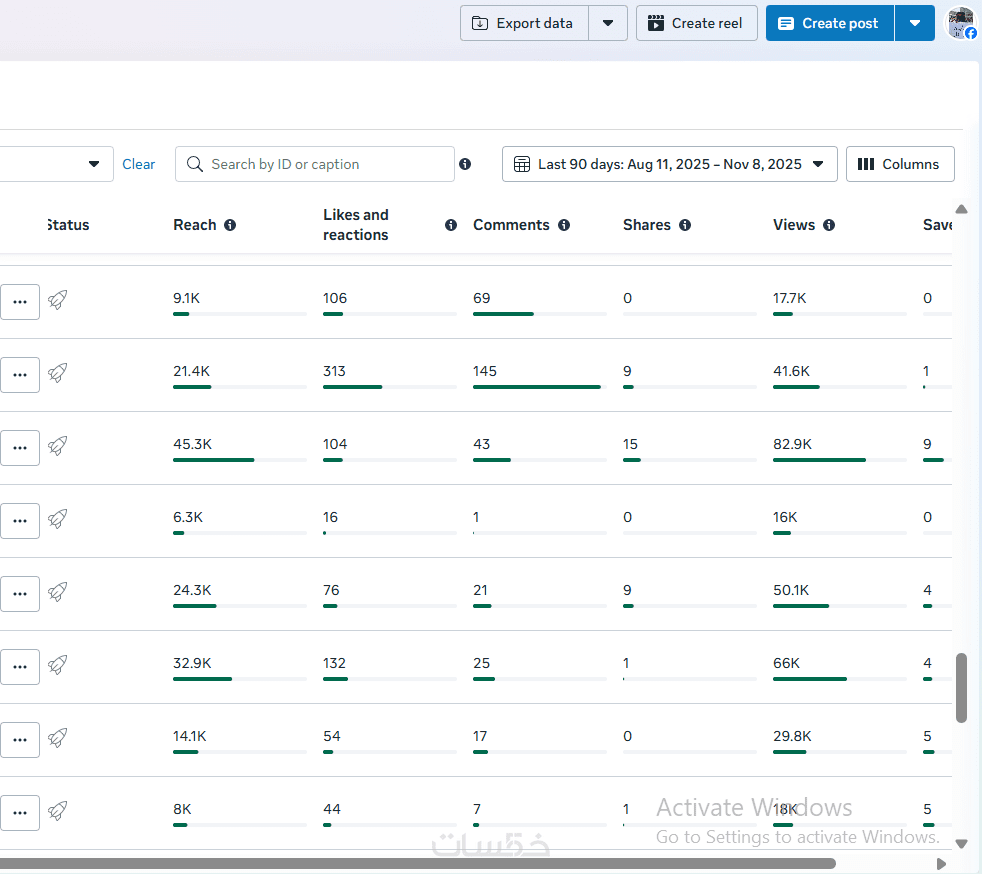This screenshot has height=874, width=982.
Task: Open three-dot menu for 21.4K reach row
Action: 19,374
